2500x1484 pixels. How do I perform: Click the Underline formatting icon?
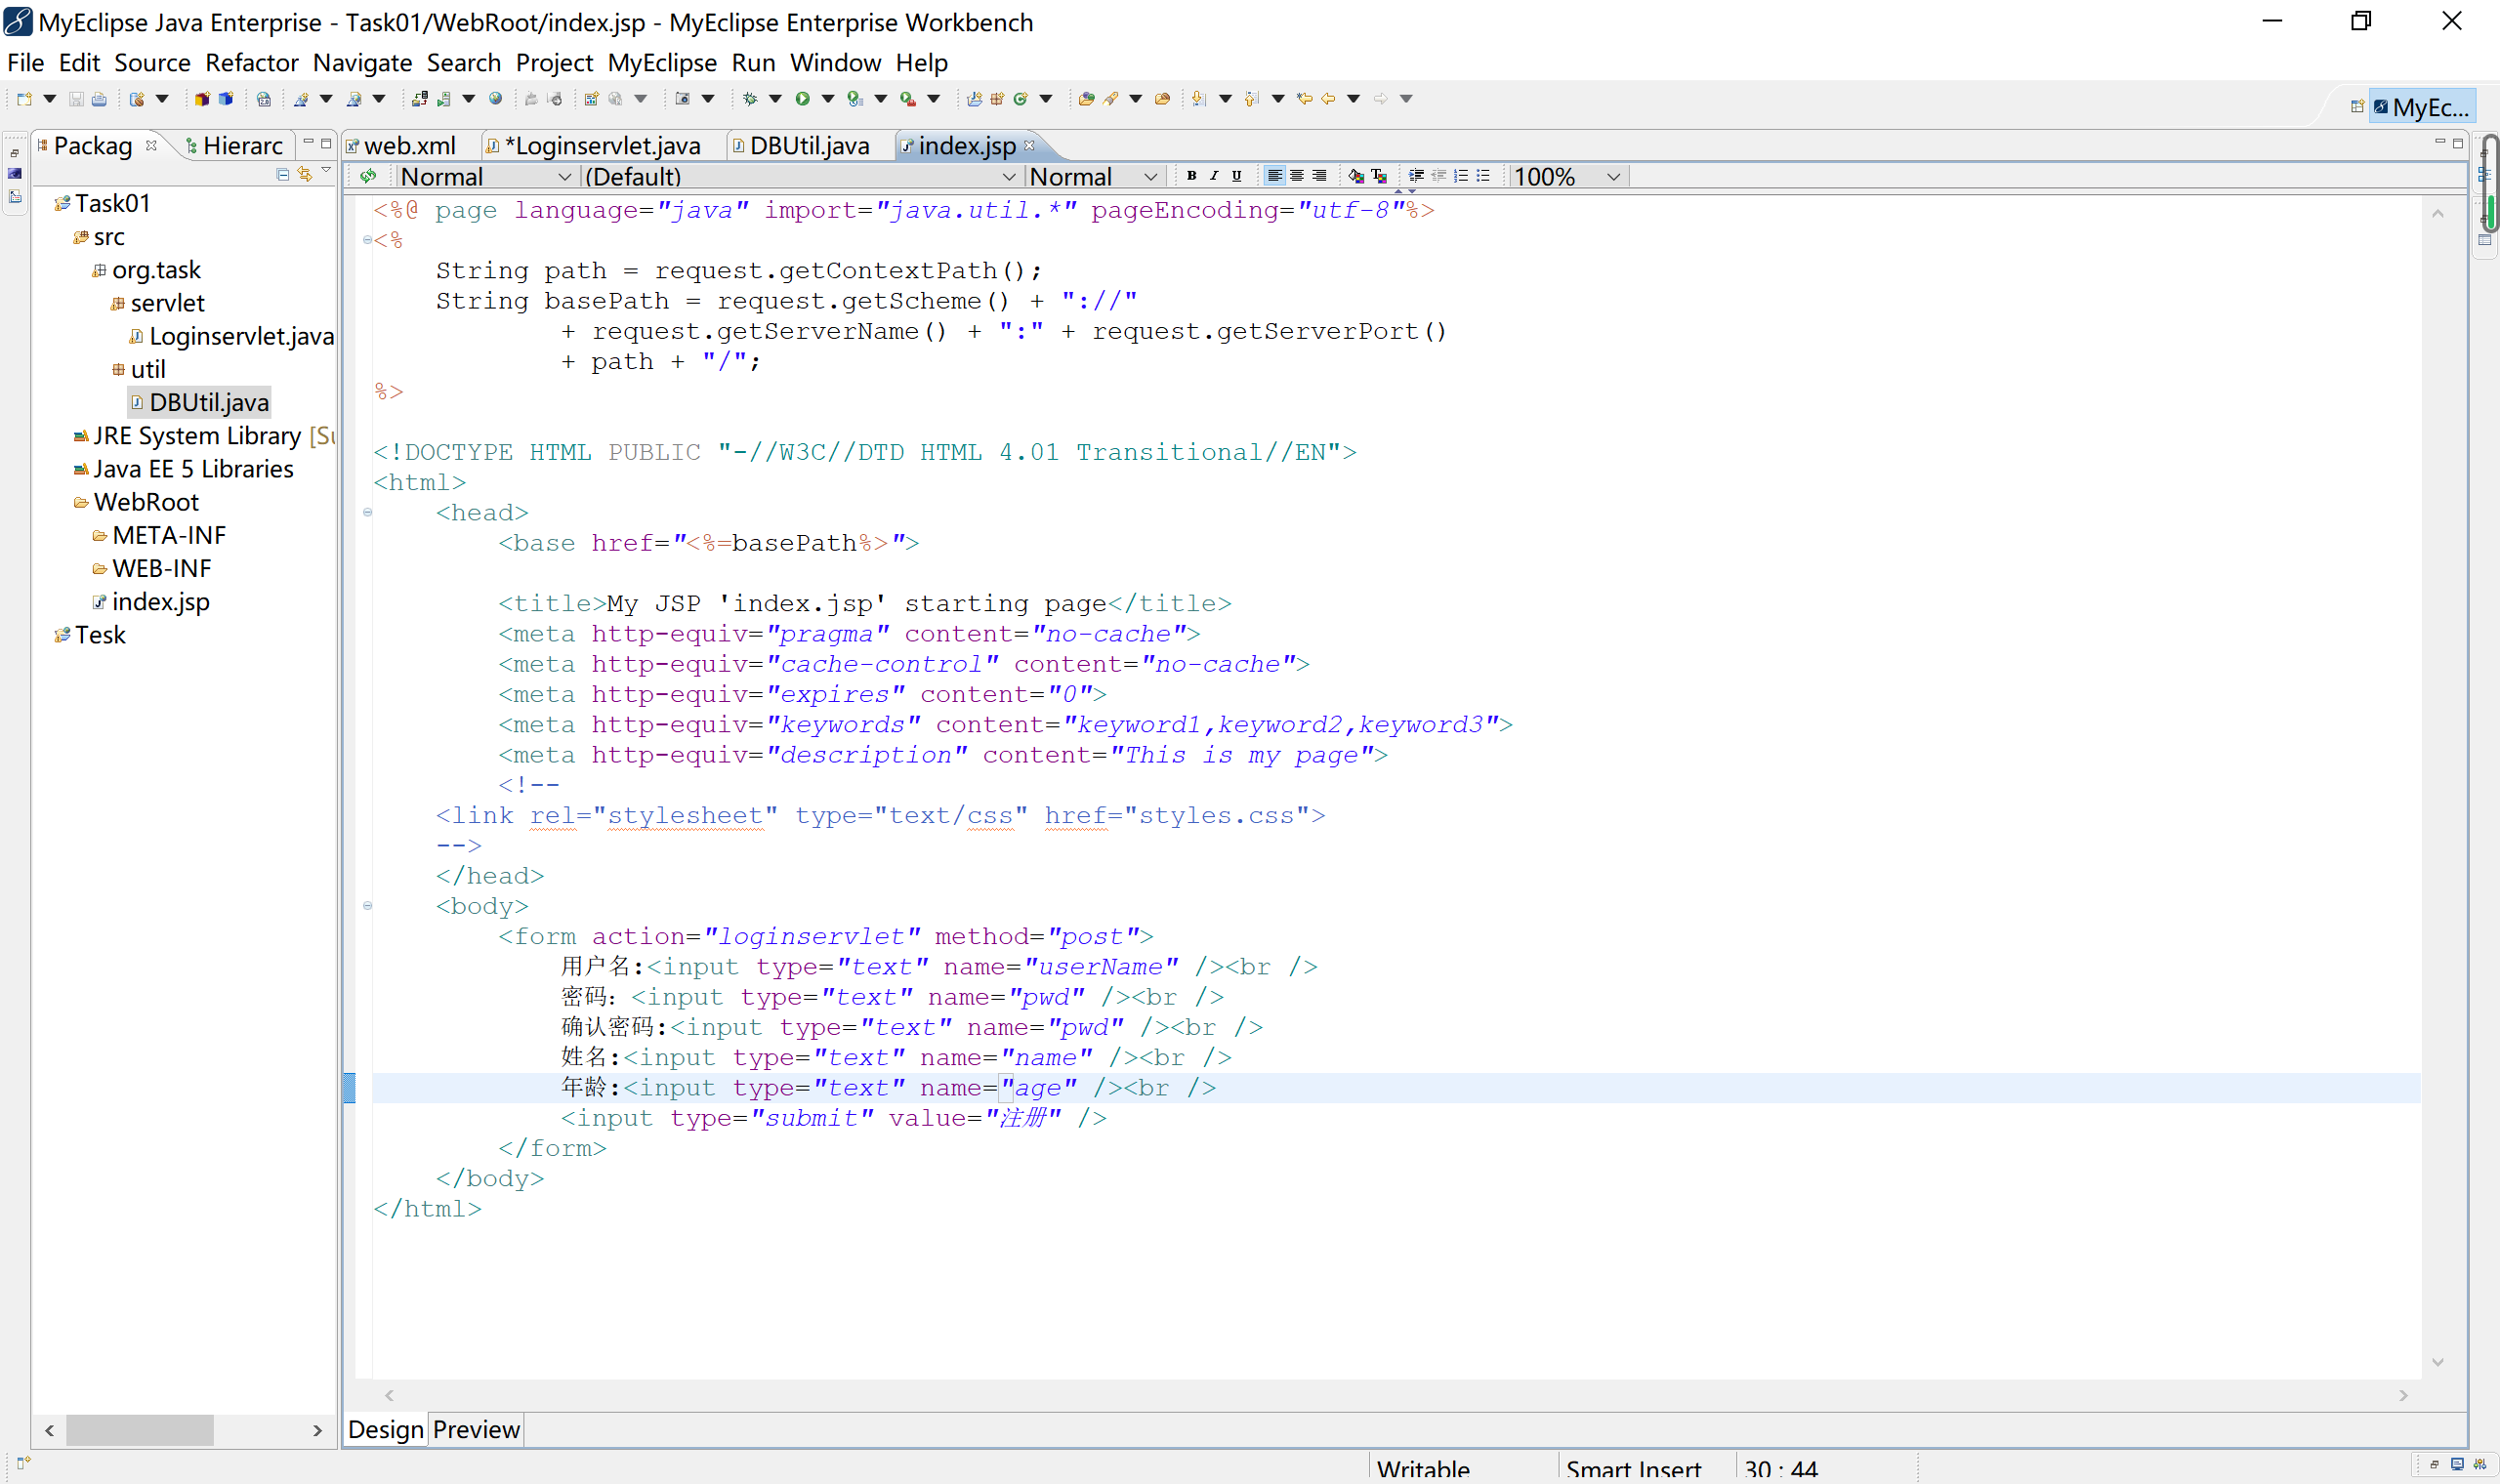click(1237, 176)
